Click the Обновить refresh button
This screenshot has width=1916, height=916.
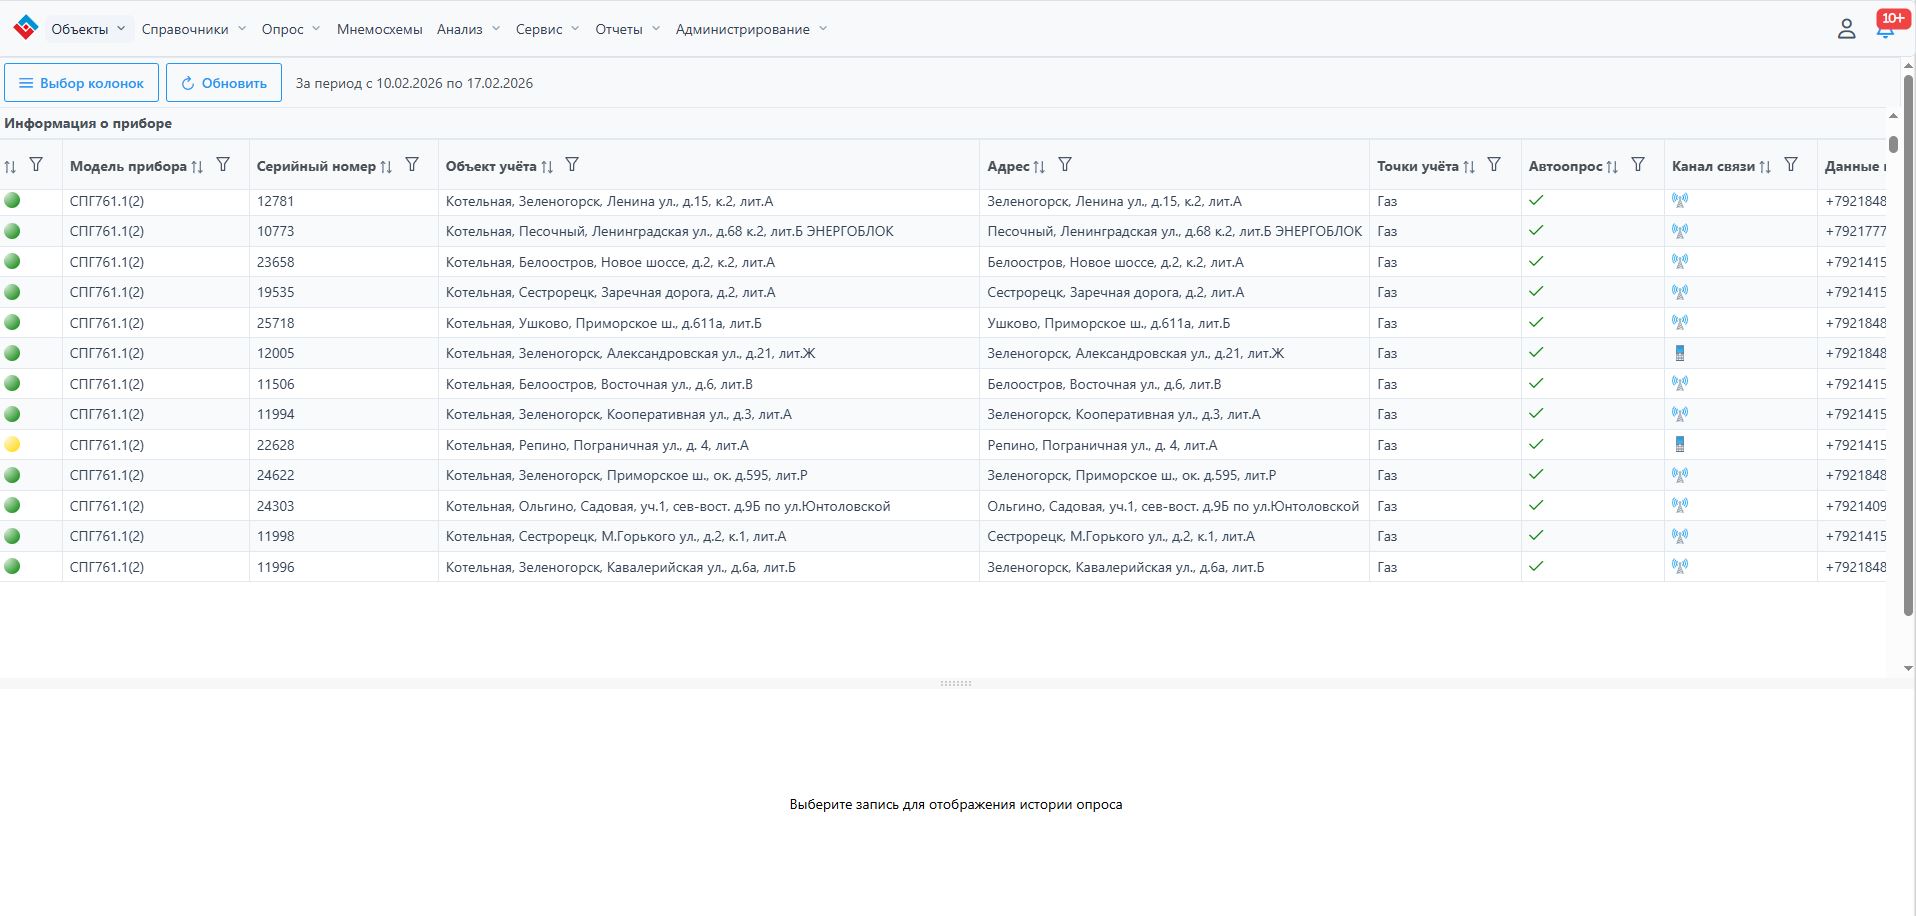(224, 83)
